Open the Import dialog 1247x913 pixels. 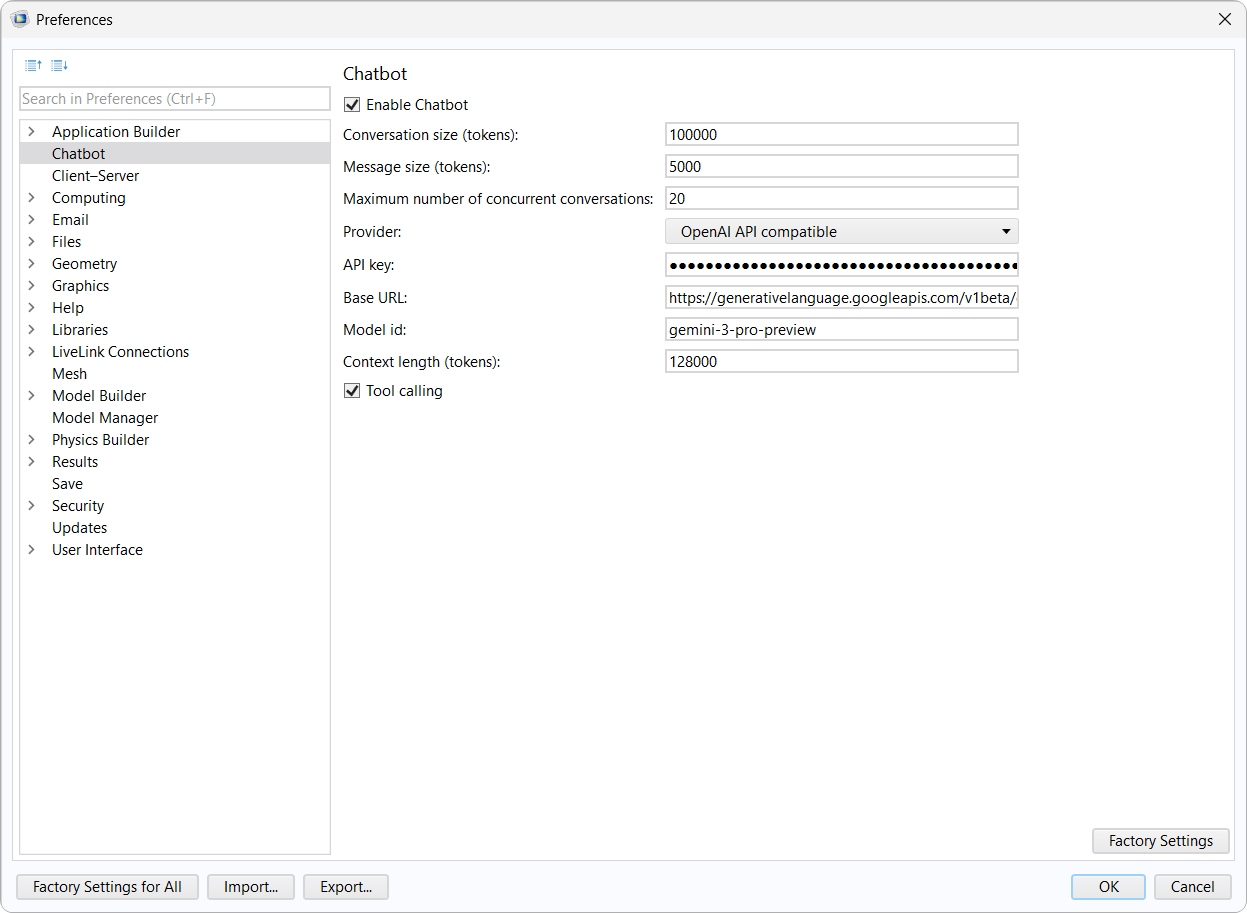(250, 887)
